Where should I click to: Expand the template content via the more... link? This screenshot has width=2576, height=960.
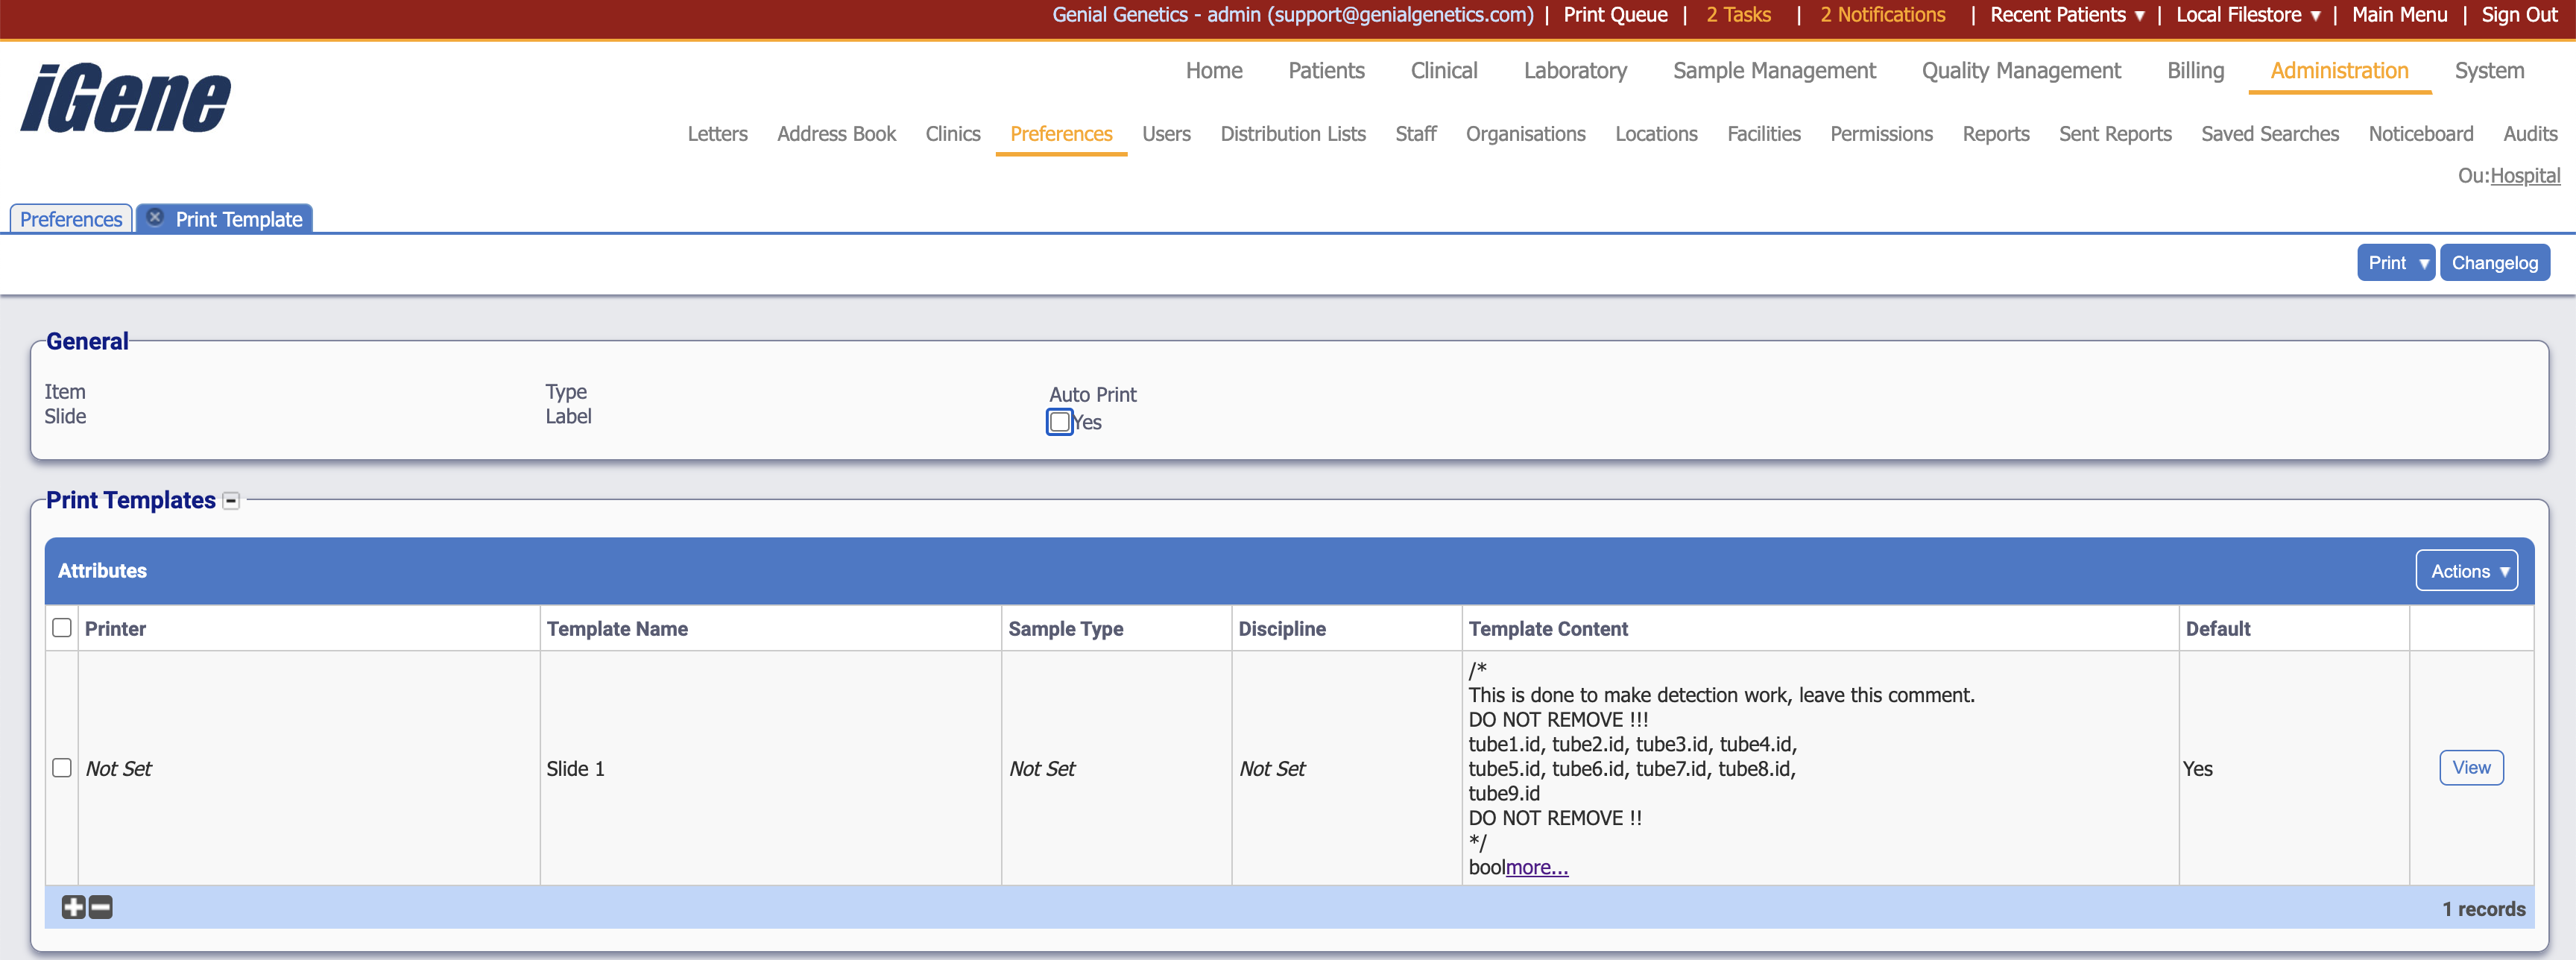coord(1536,868)
